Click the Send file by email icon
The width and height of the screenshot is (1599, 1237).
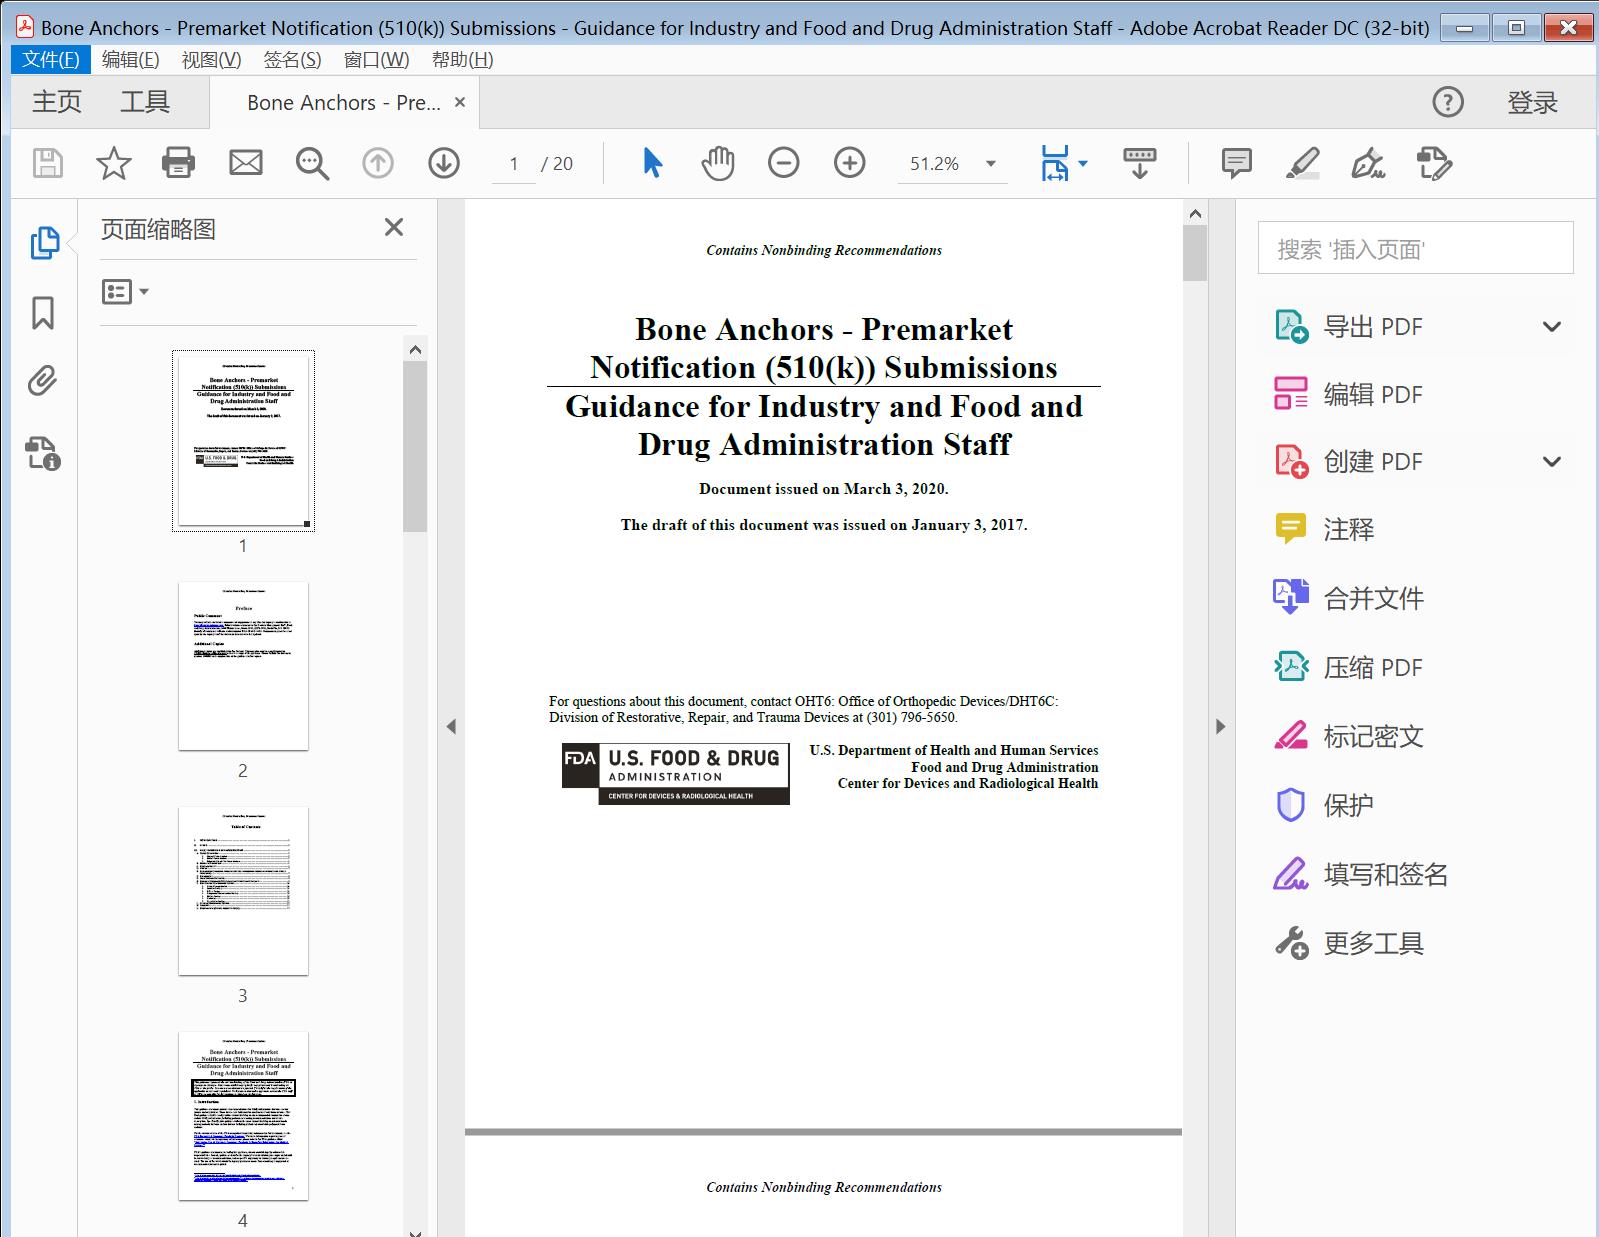[x=245, y=163]
